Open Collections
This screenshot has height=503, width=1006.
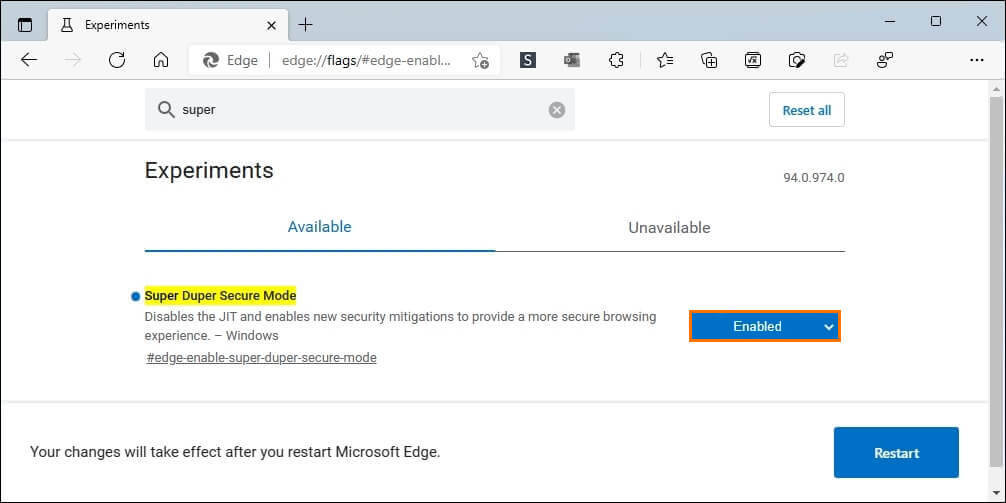[709, 60]
